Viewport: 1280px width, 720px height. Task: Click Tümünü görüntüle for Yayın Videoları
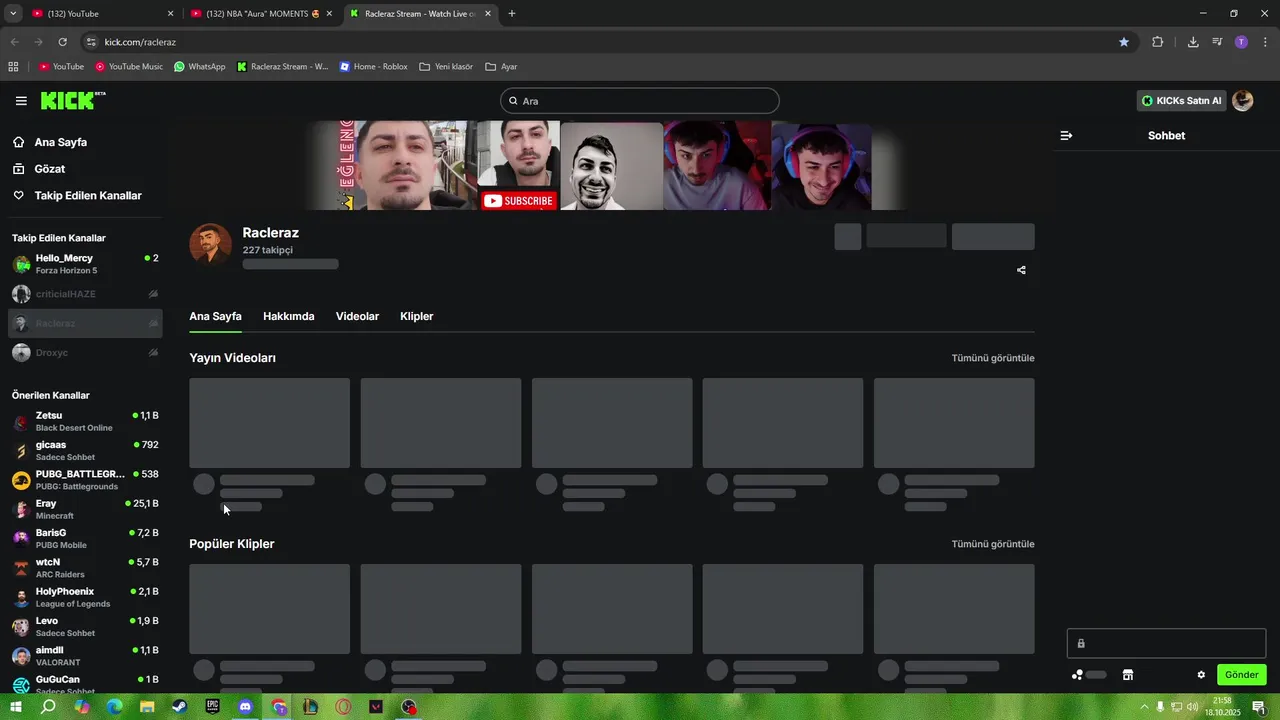click(993, 358)
